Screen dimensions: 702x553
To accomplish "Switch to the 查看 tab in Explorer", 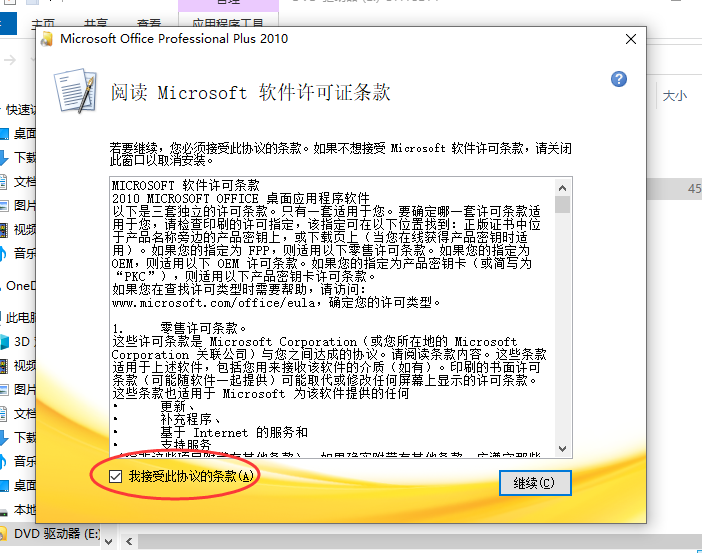I will (149, 23).
